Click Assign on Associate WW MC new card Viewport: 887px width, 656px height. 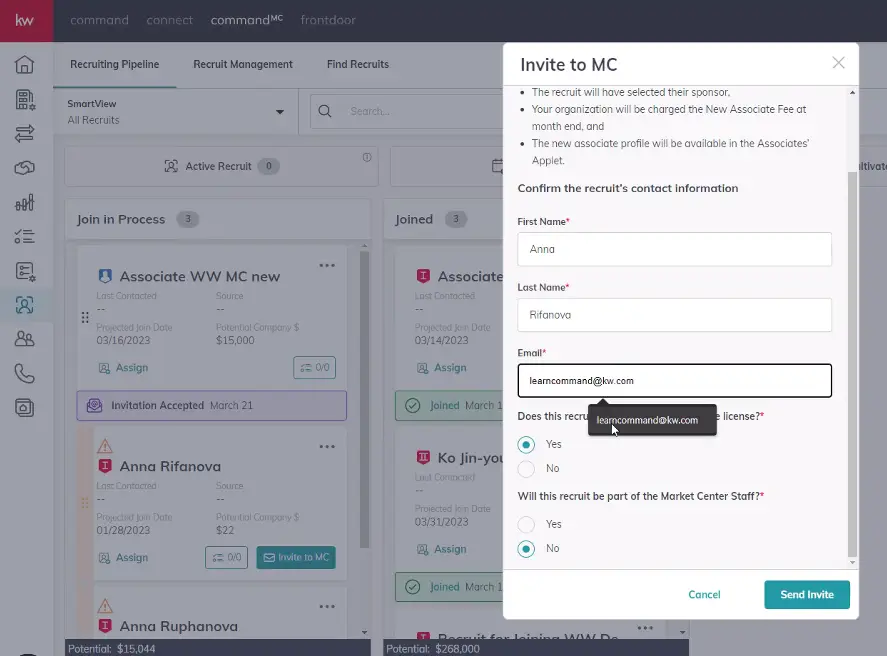(124, 368)
